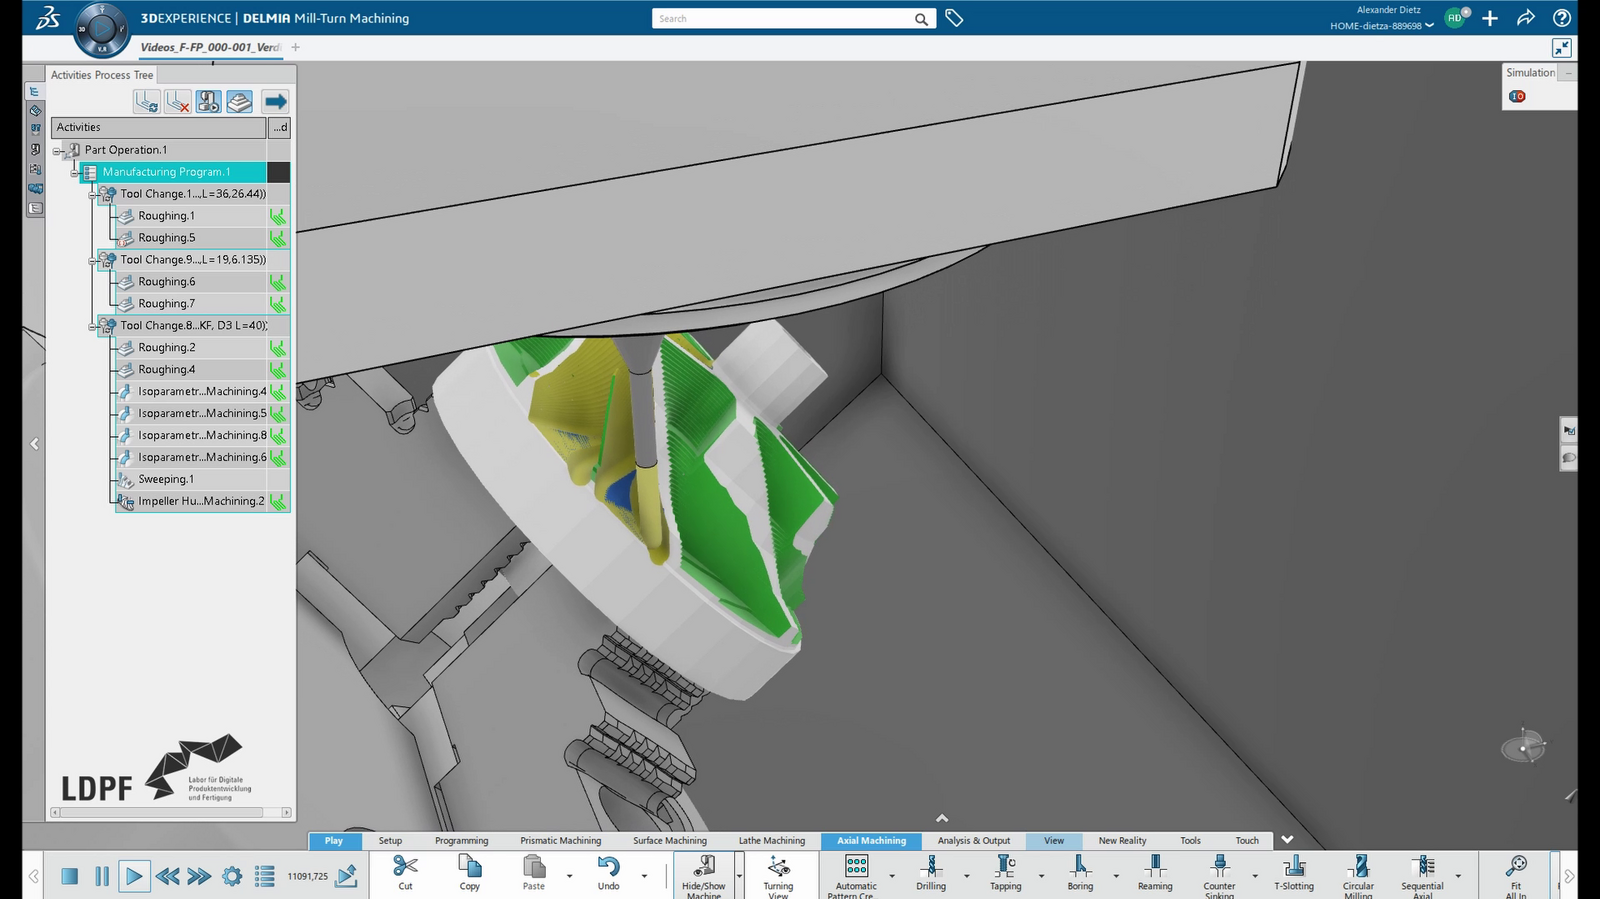
Task: Open Hide/Show Machine dropdown arrow
Action: pyautogui.click(x=739, y=876)
